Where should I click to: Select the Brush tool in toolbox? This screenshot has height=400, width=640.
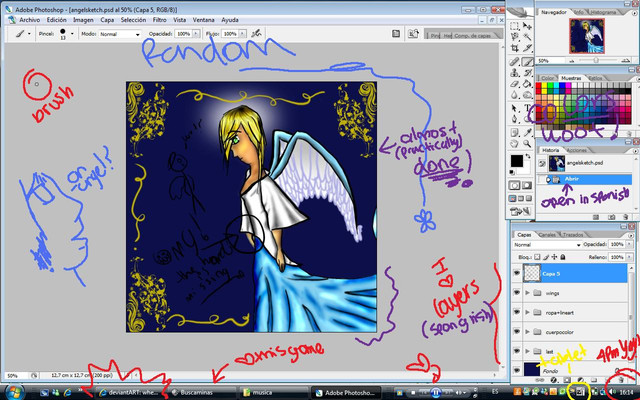(x=527, y=62)
